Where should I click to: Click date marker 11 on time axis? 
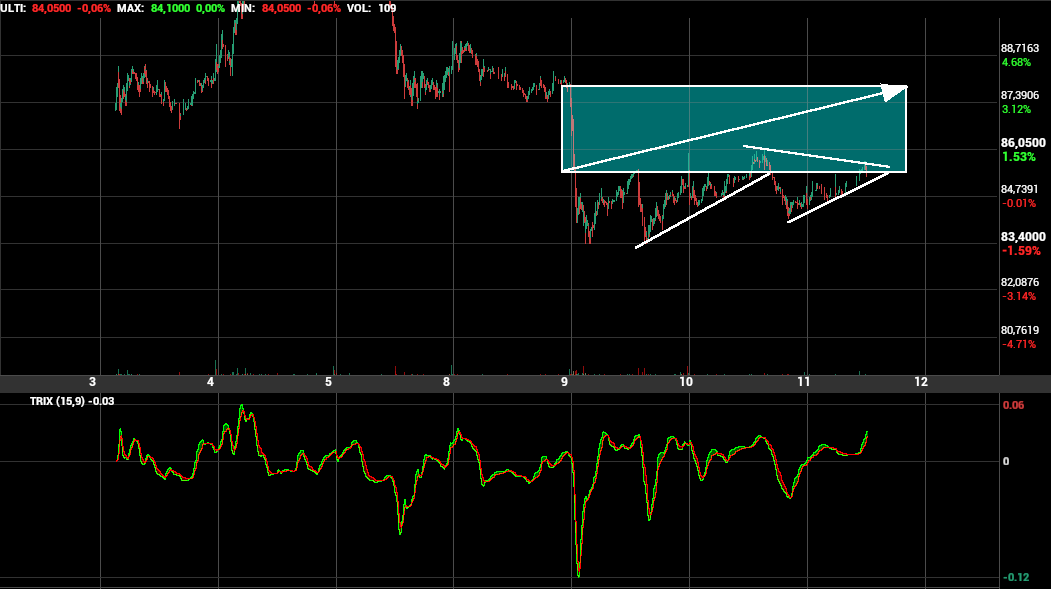[x=804, y=382]
